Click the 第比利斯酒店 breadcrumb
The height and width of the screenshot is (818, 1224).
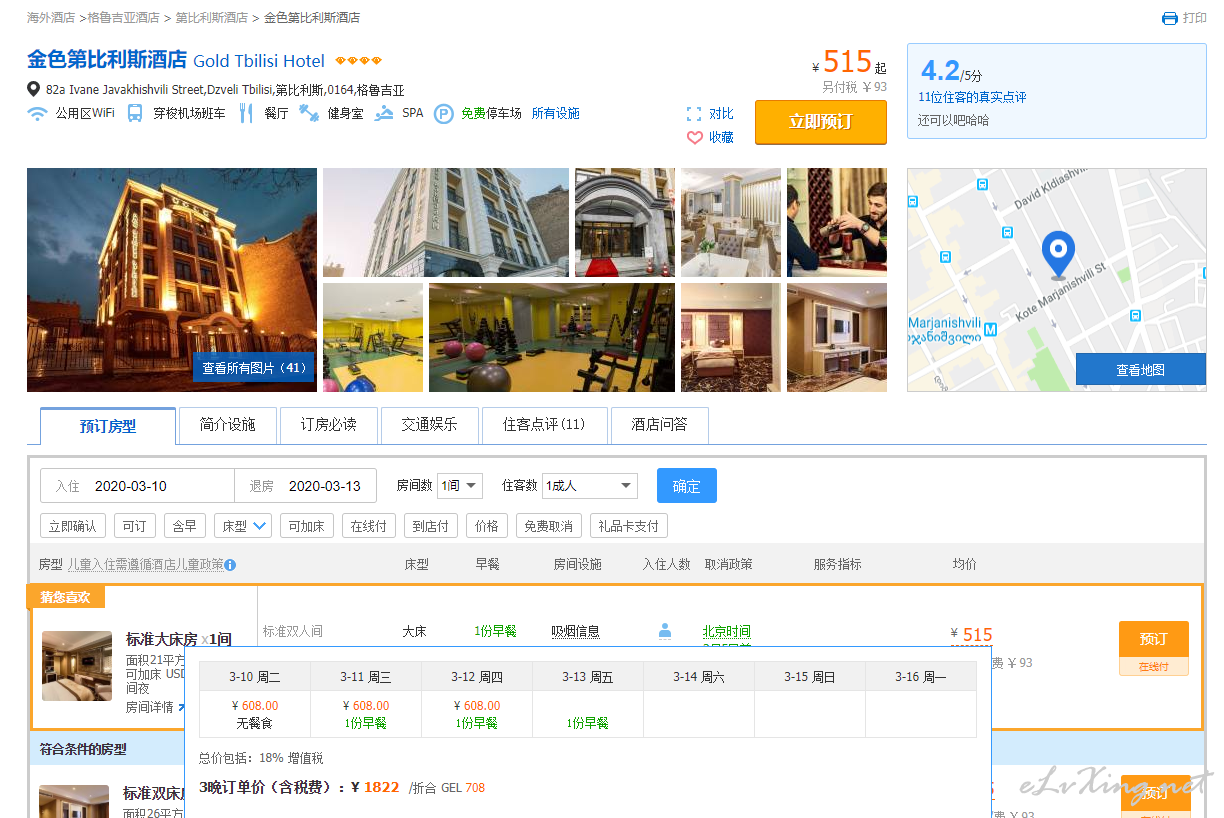pos(212,18)
